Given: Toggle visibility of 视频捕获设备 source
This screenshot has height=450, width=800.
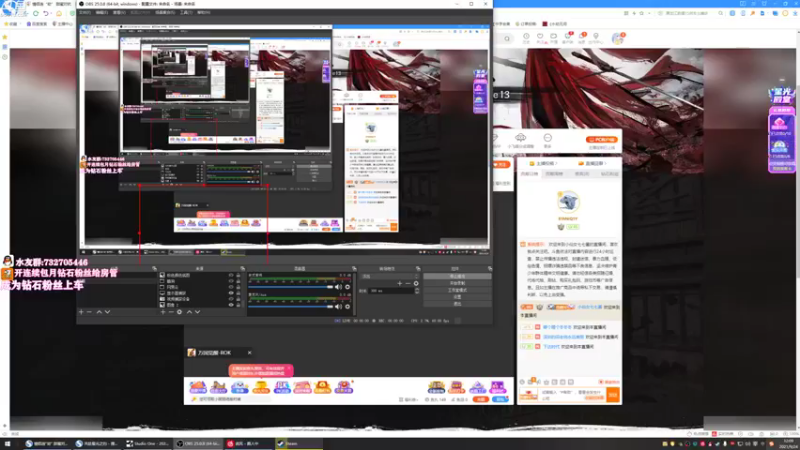Looking at the screenshot, I should 231,299.
